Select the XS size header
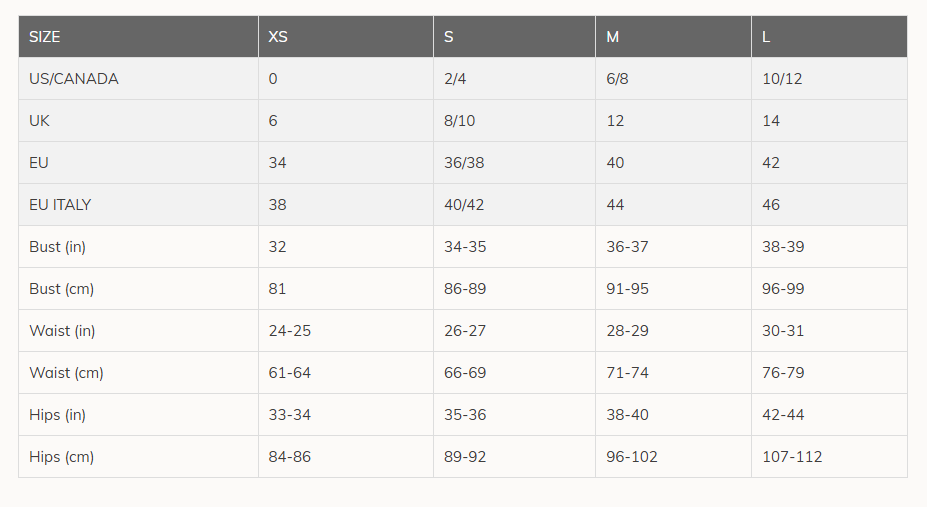This screenshot has width=927, height=507. 278,37
